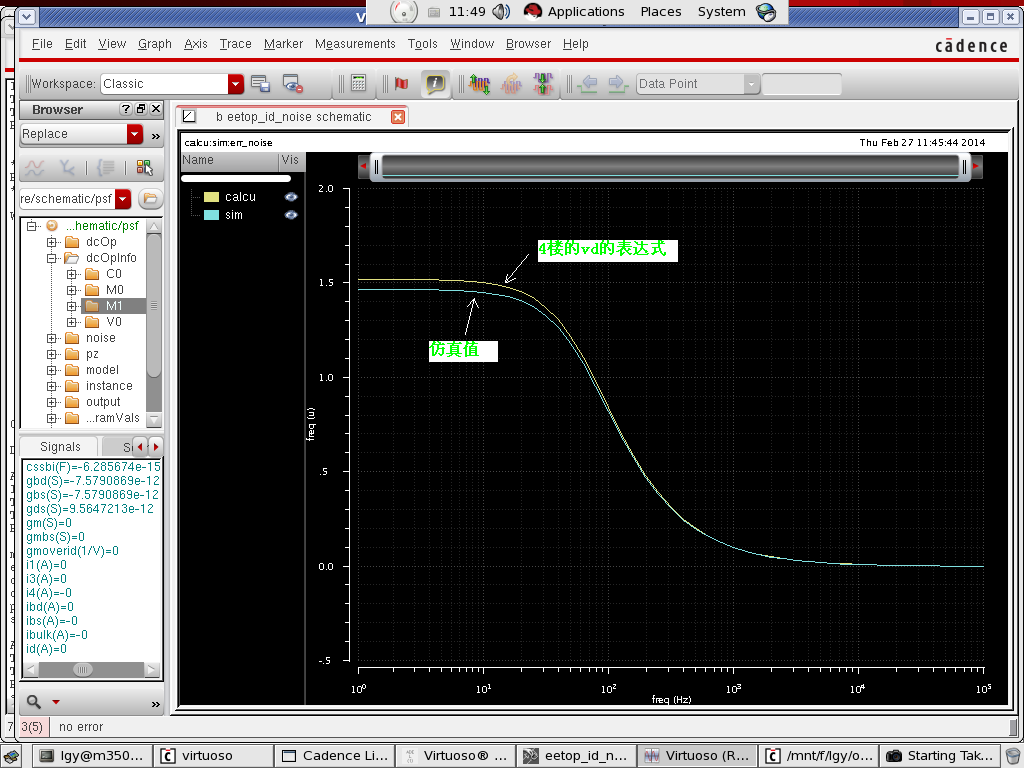Image resolution: width=1024 pixels, height=768 pixels.
Task: Click the red flag marker icon
Action: 401,84
